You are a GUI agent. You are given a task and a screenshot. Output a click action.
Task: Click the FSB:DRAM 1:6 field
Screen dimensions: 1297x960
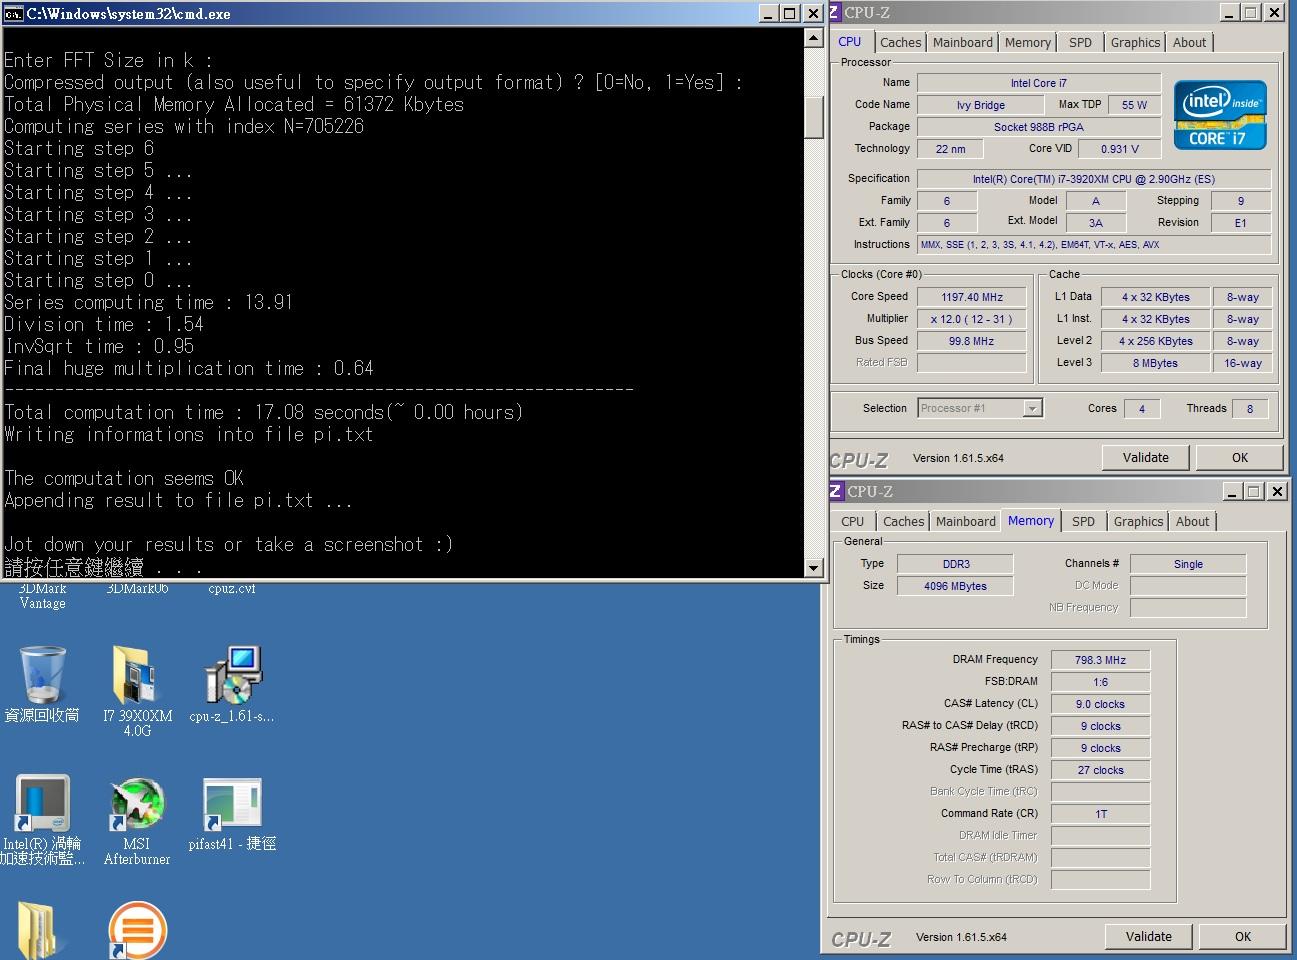click(x=1100, y=682)
